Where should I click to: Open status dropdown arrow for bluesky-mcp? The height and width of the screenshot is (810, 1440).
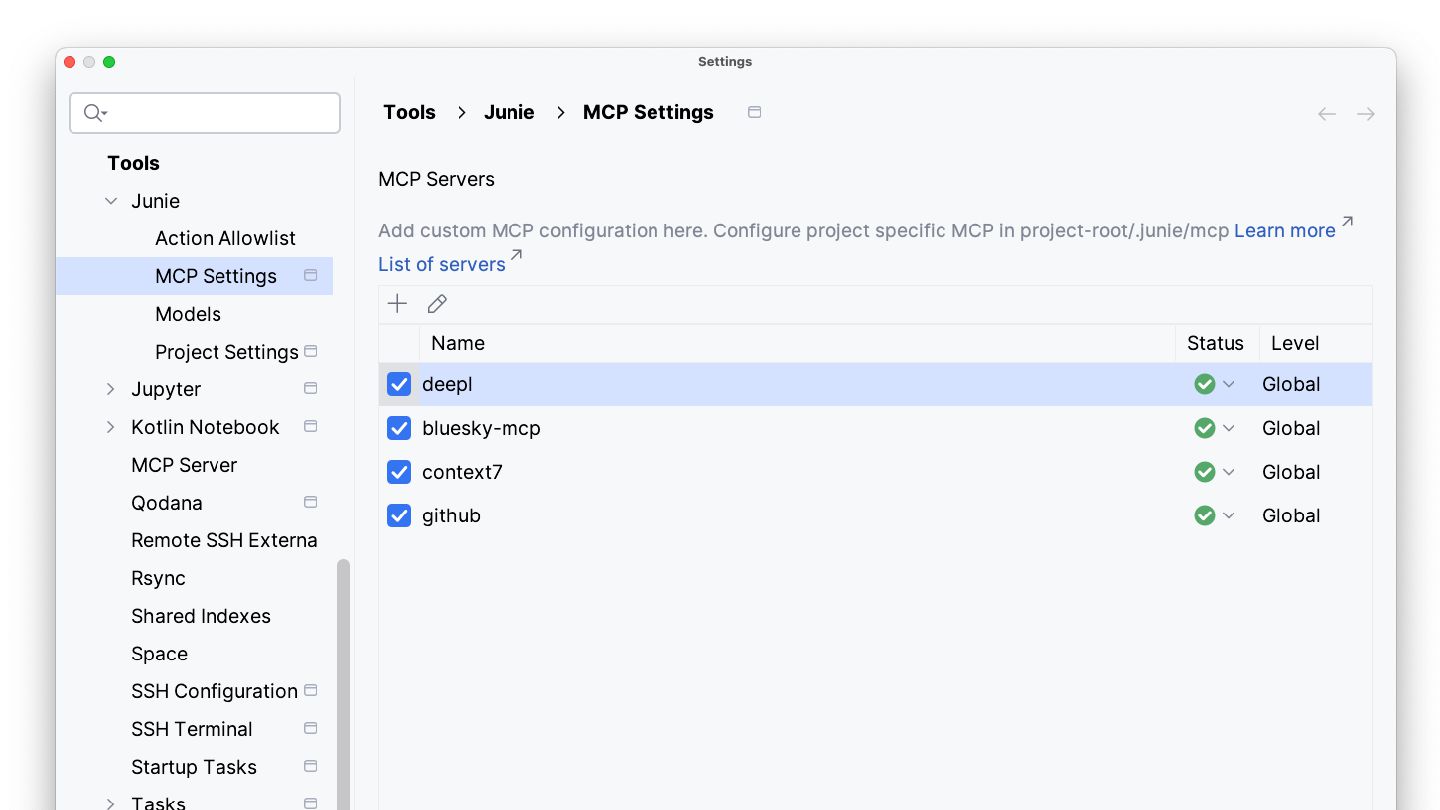click(x=1229, y=428)
